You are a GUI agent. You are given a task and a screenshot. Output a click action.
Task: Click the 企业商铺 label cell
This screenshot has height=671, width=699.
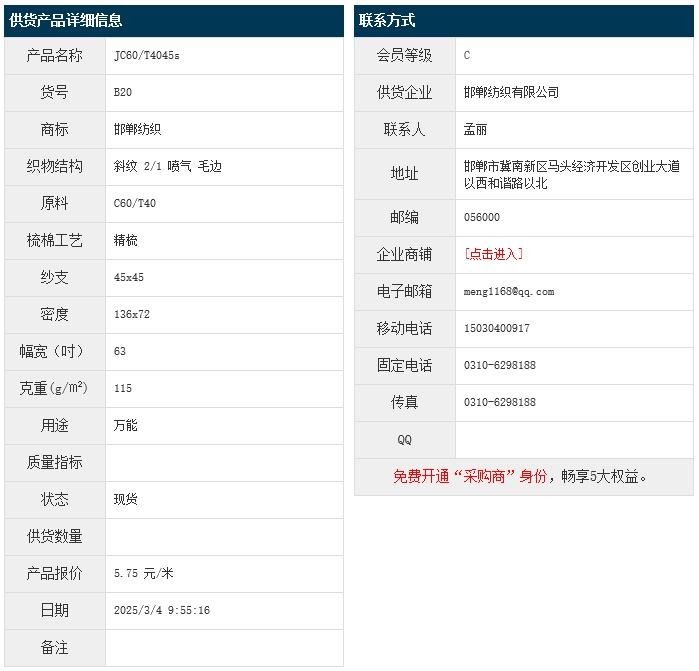pyautogui.click(x=404, y=255)
